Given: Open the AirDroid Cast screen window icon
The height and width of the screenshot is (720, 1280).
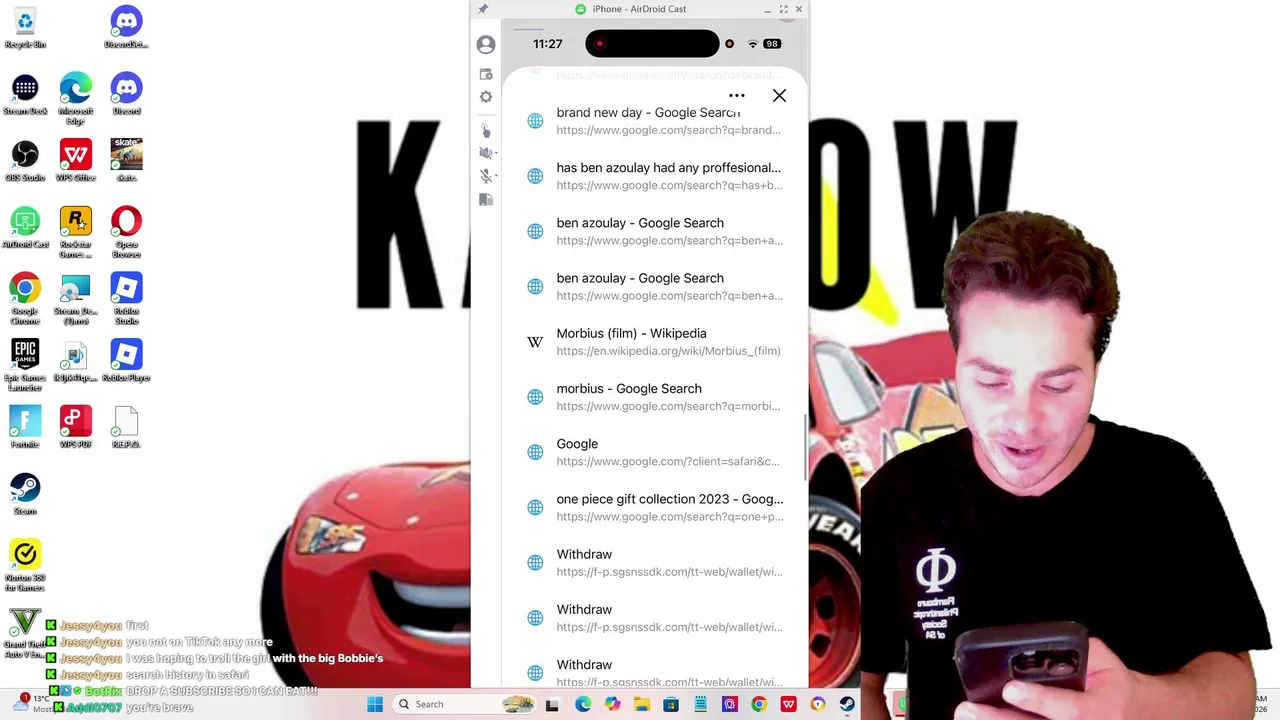Looking at the screenshot, I should point(486,74).
